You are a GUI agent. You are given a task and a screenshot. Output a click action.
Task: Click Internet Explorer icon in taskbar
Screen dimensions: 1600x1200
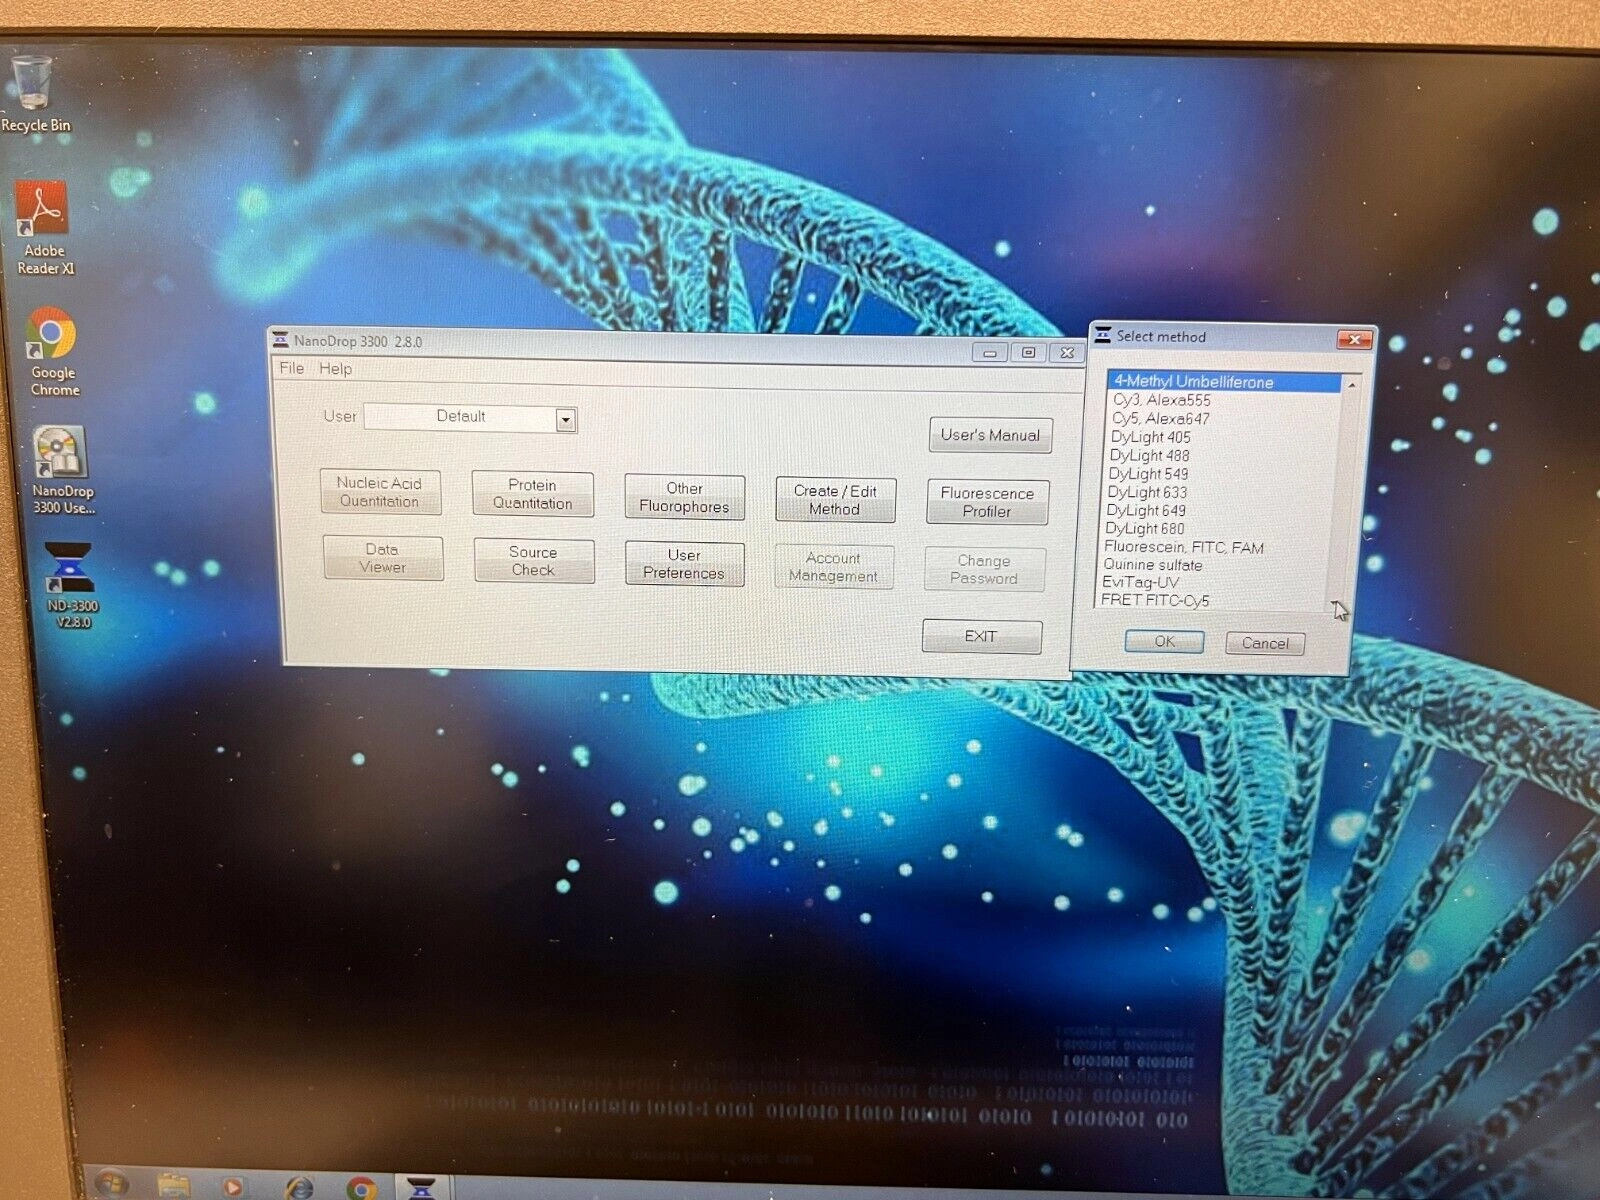pos(299,1187)
